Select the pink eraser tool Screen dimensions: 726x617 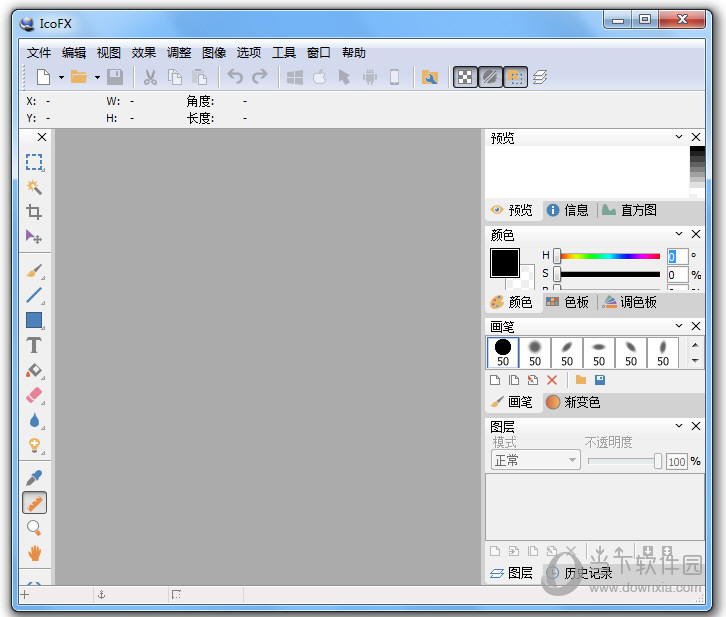point(34,395)
